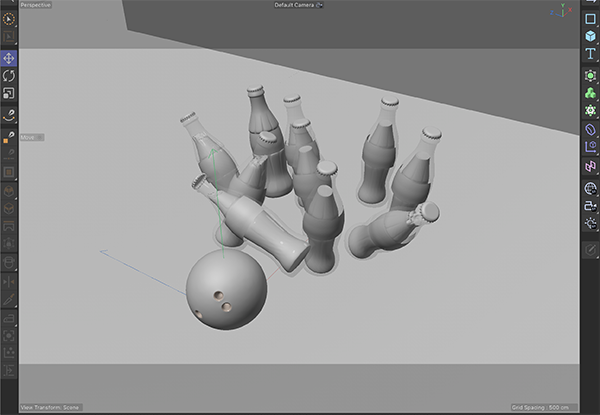Click the camera icon in right toolbar

click(590, 205)
